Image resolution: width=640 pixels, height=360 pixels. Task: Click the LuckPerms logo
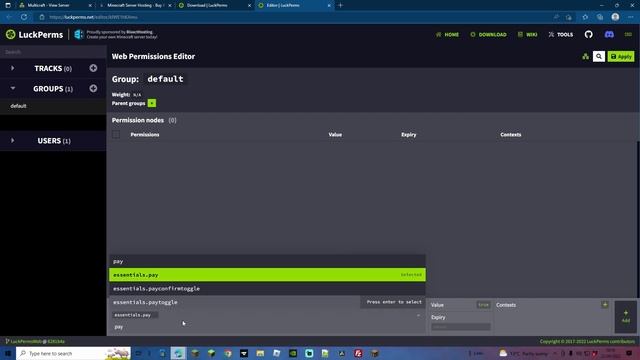pos(35,35)
